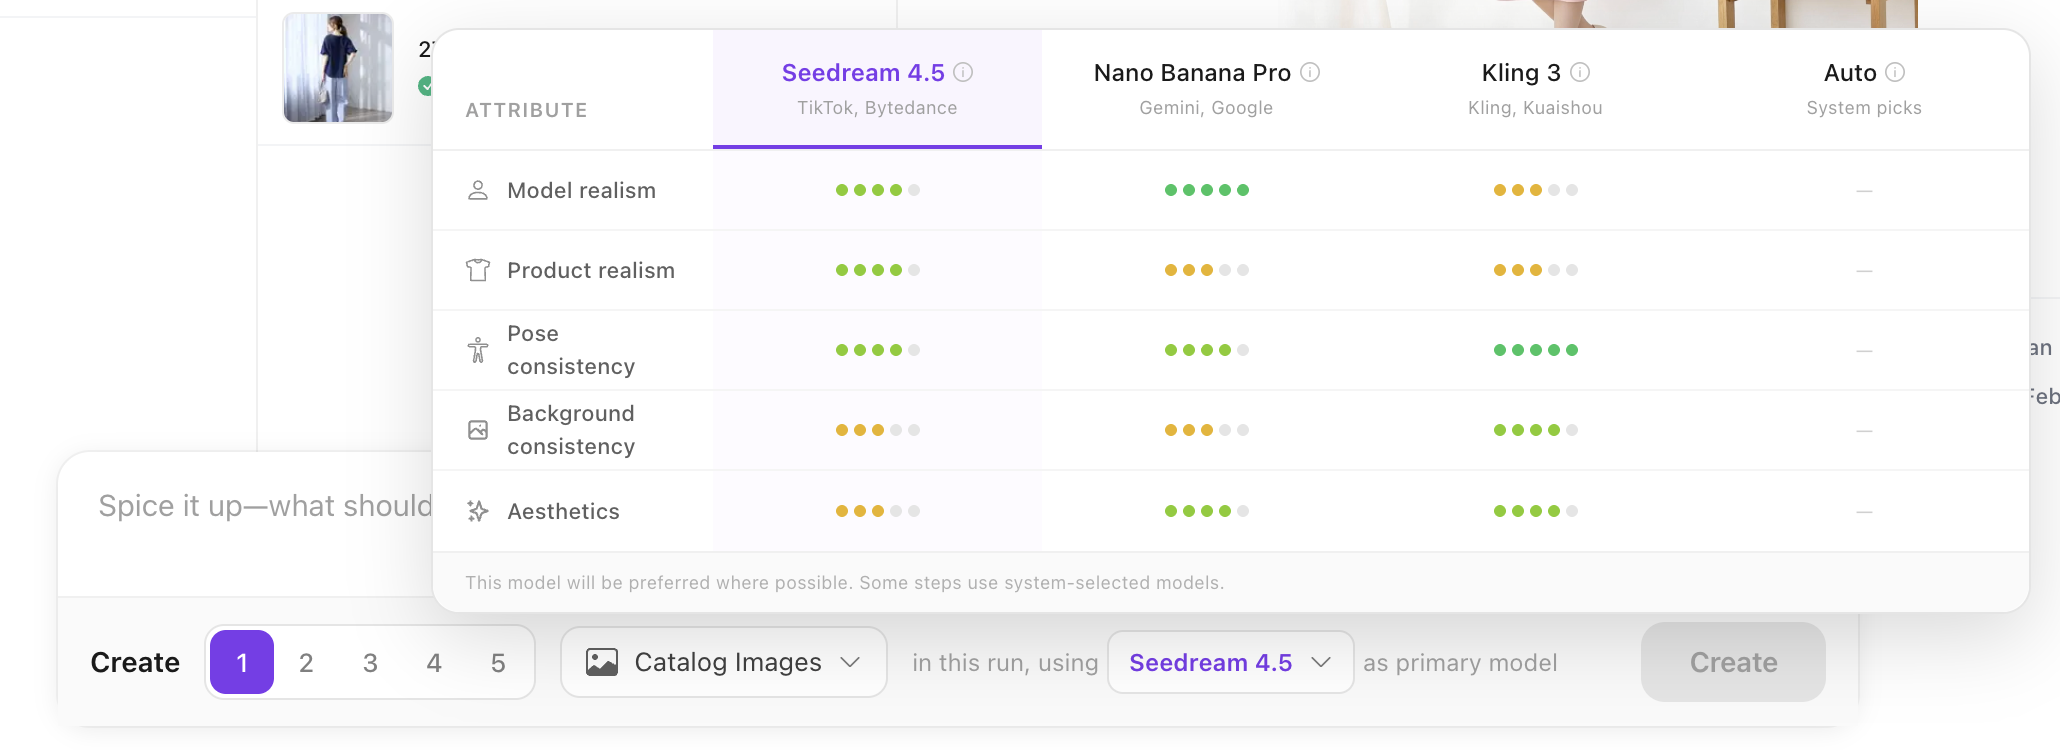Screen dimensions: 2060x750
Task: Click the info icon beside Seedream 4.5
Action: point(963,72)
